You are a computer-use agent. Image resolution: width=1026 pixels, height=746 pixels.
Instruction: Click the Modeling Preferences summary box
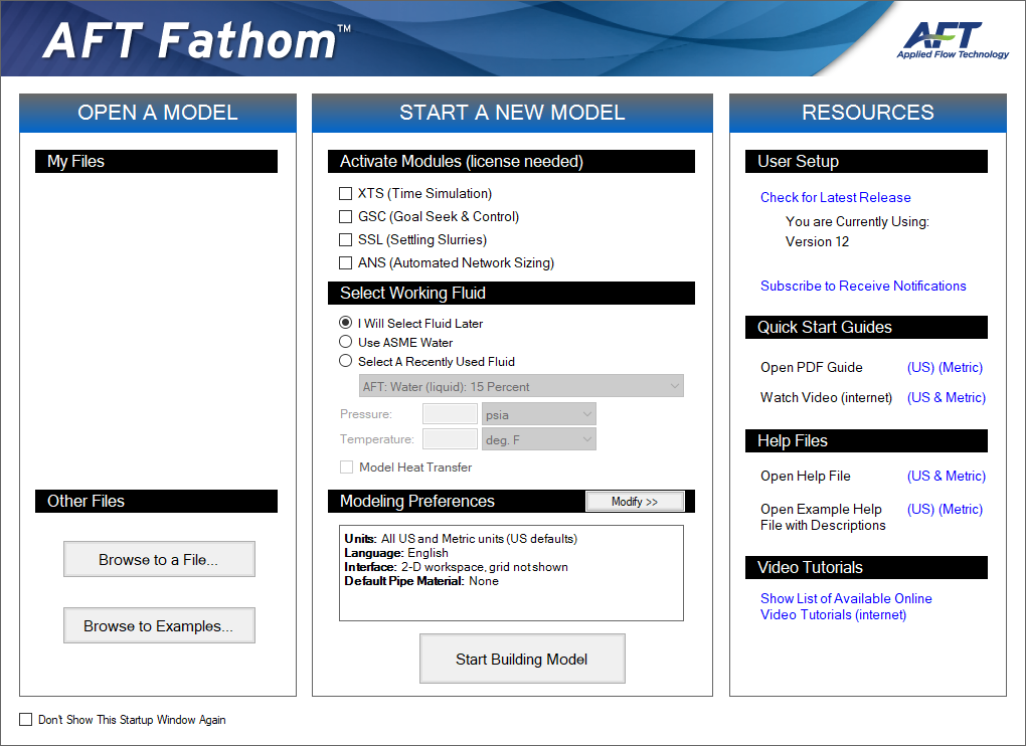pyautogui.click(x=511, y=573)
